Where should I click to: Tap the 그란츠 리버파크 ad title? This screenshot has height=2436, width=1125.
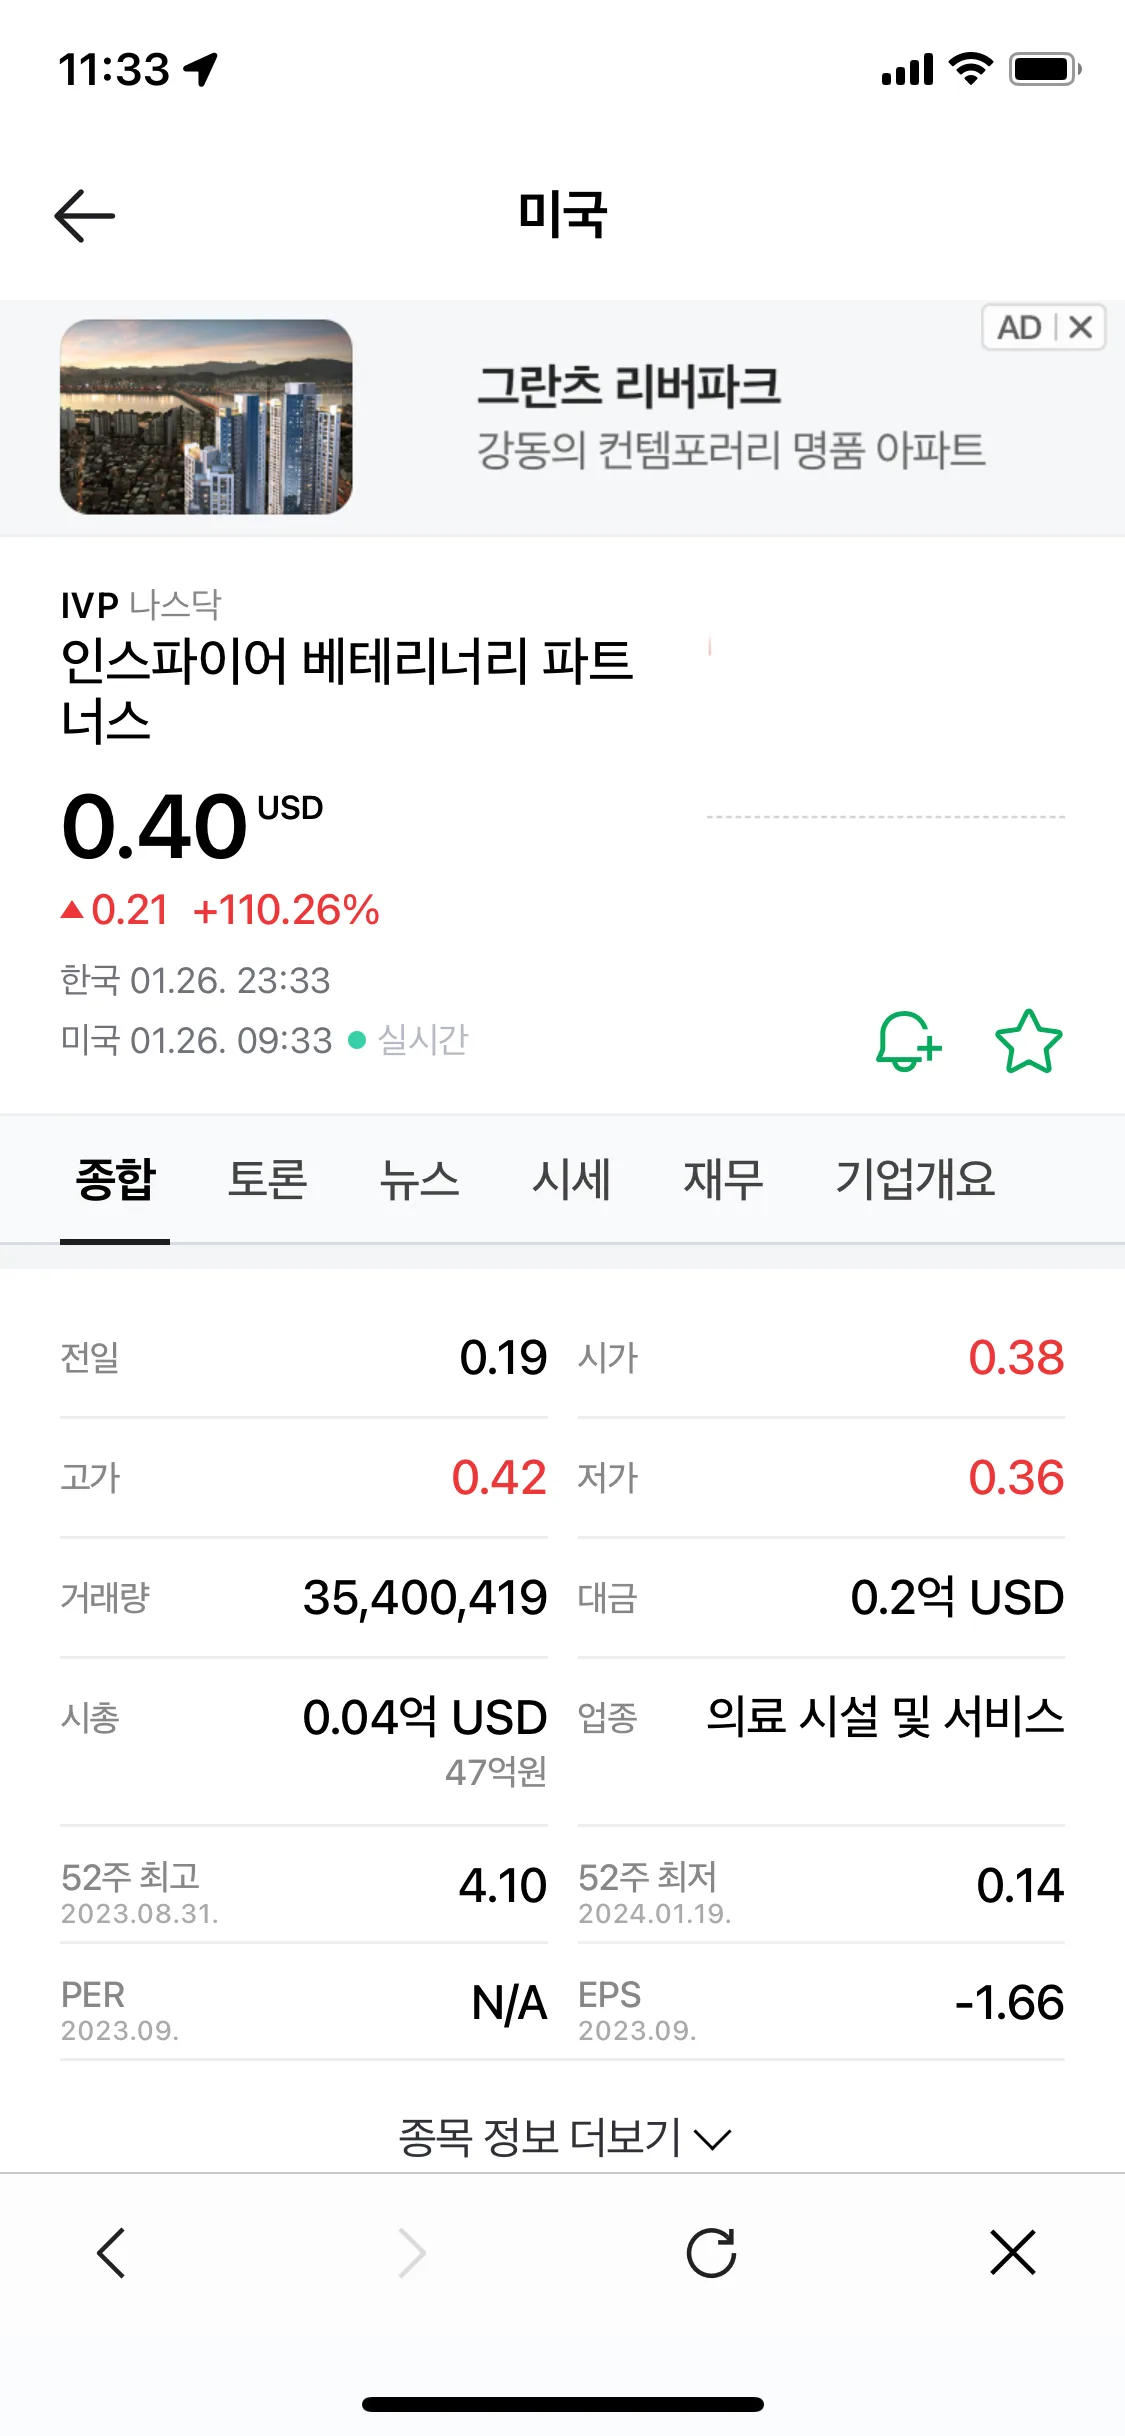click(x=628, y=386)
